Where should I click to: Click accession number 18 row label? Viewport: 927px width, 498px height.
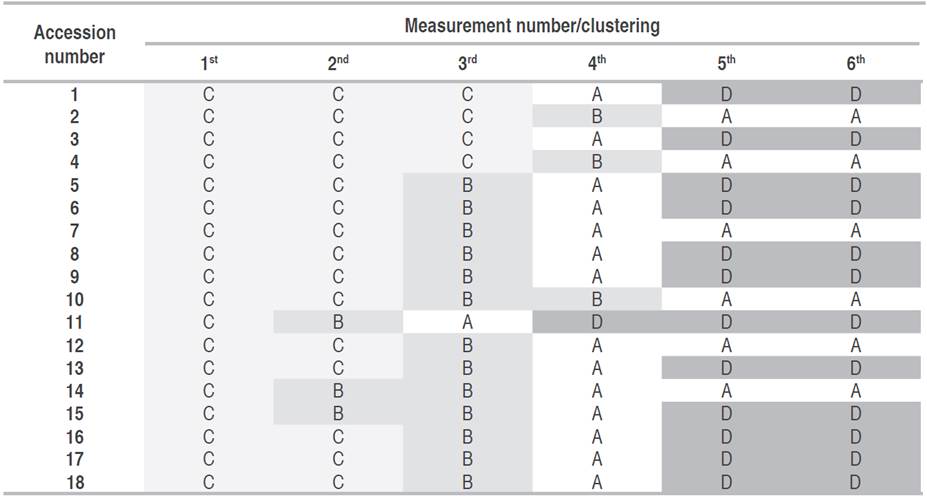click(x=75, y=482)
